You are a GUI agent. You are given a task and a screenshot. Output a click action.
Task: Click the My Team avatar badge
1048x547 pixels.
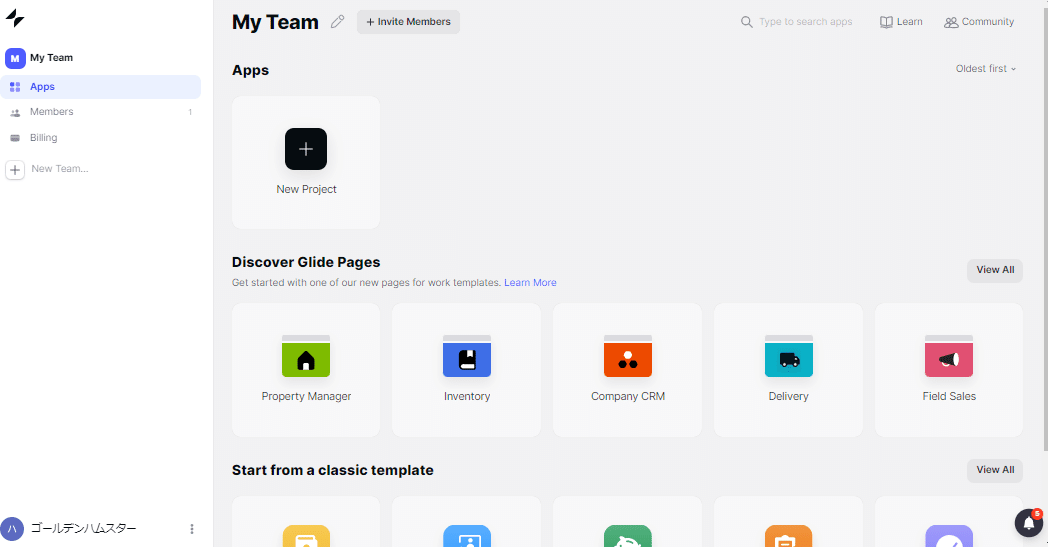pos(15,58)
